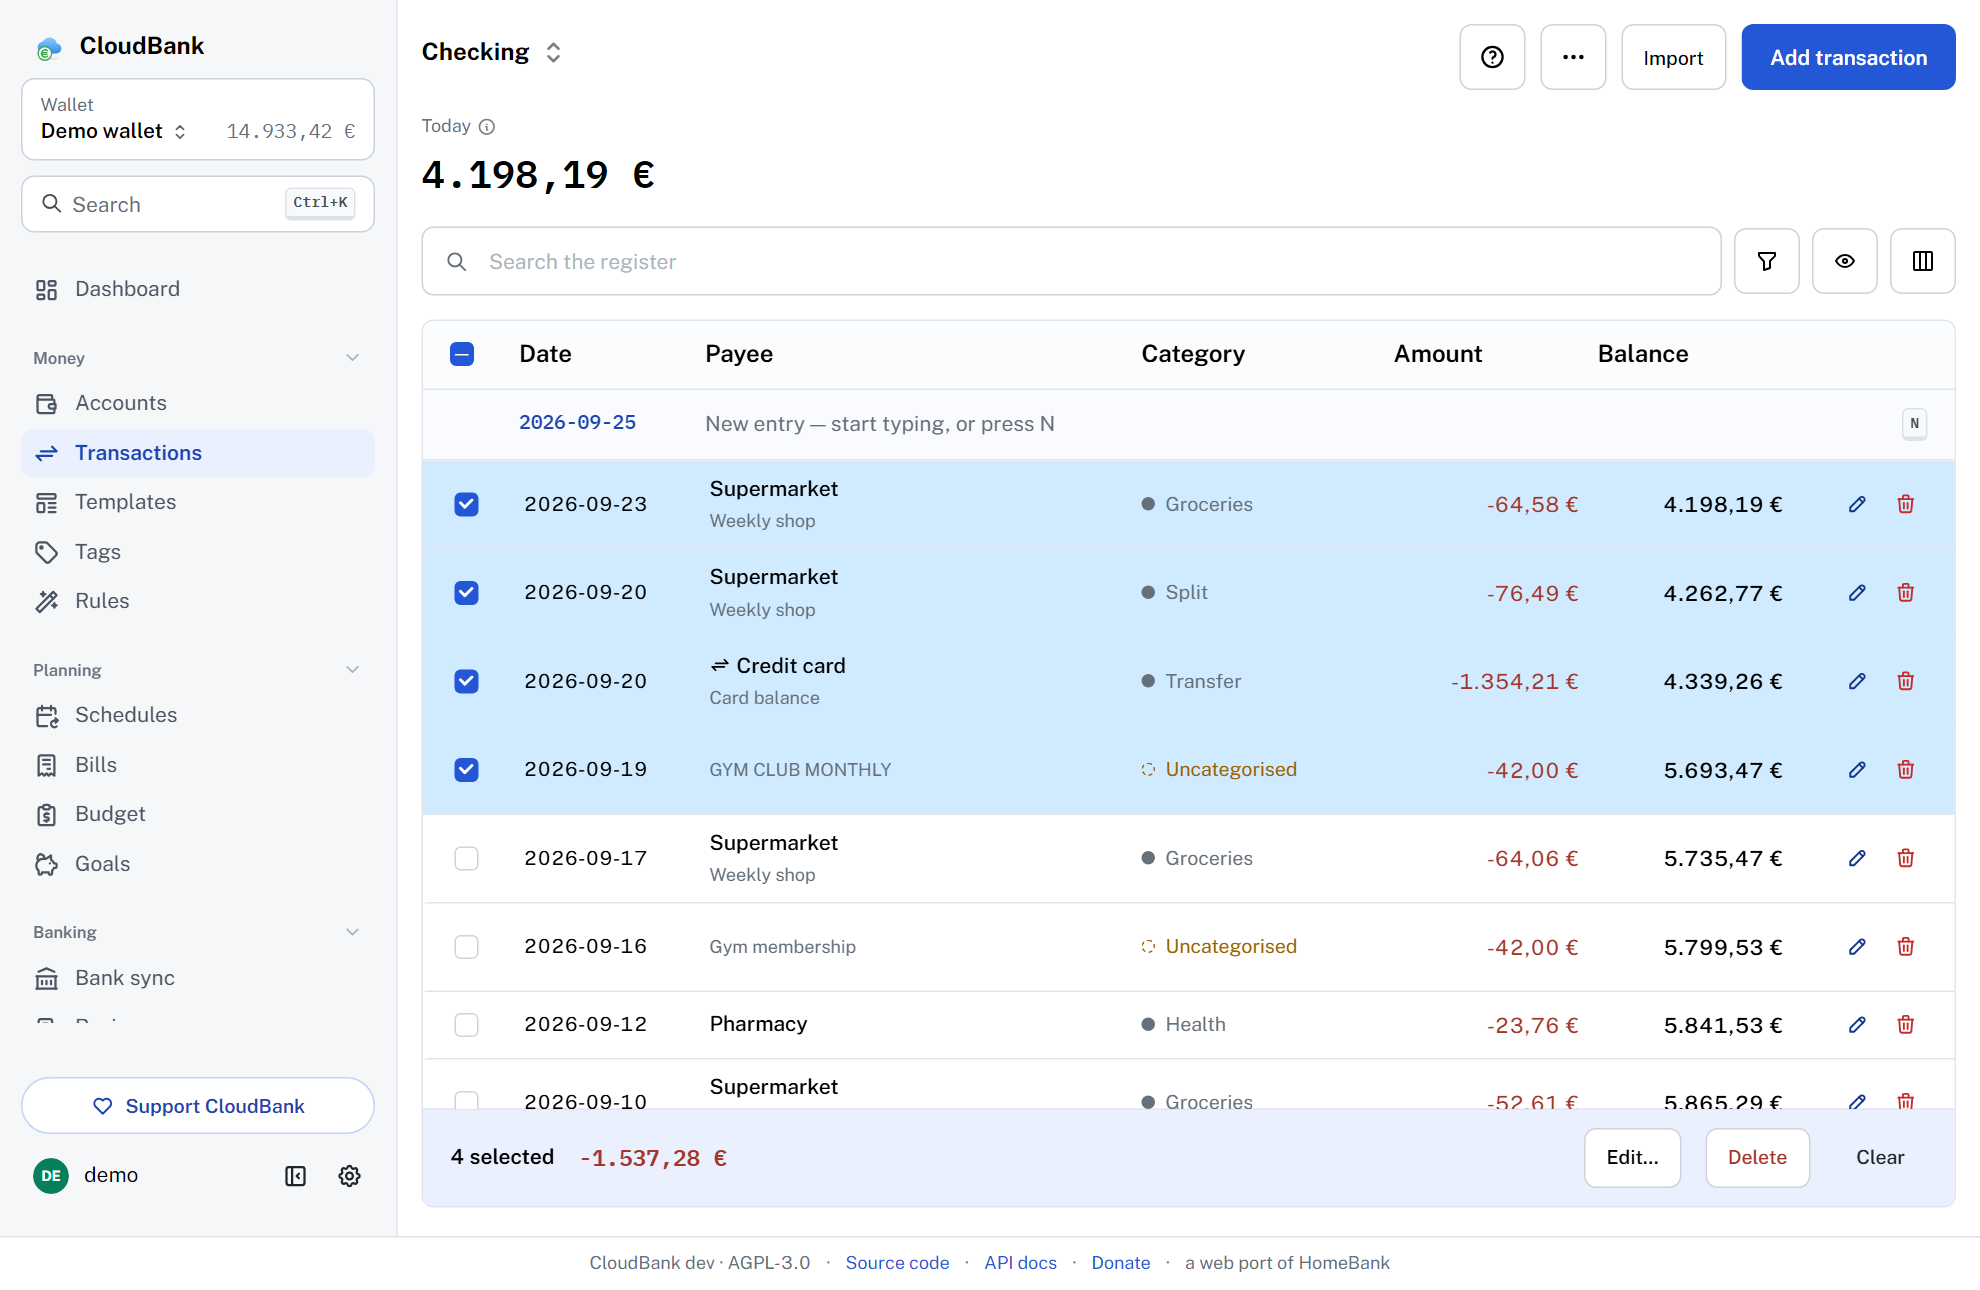Viewport: 1980px width, 1290px height.
Task: Open the register filter funnel button
Action: (1767, 261)
